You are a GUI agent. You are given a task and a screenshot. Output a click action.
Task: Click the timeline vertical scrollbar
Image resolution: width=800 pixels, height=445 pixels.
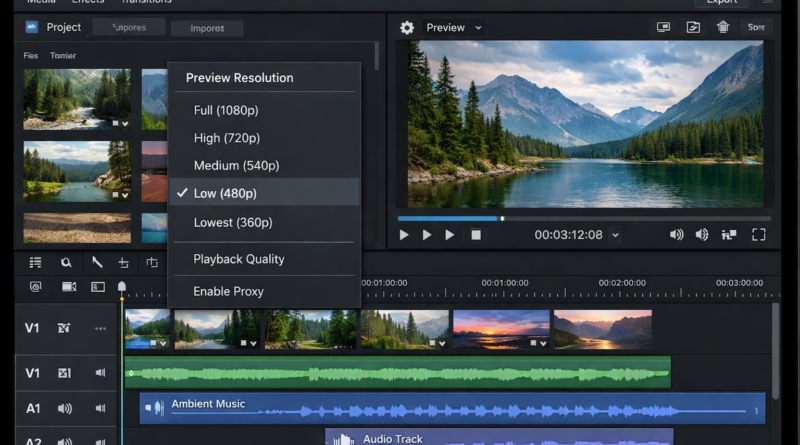coord(775,351)
